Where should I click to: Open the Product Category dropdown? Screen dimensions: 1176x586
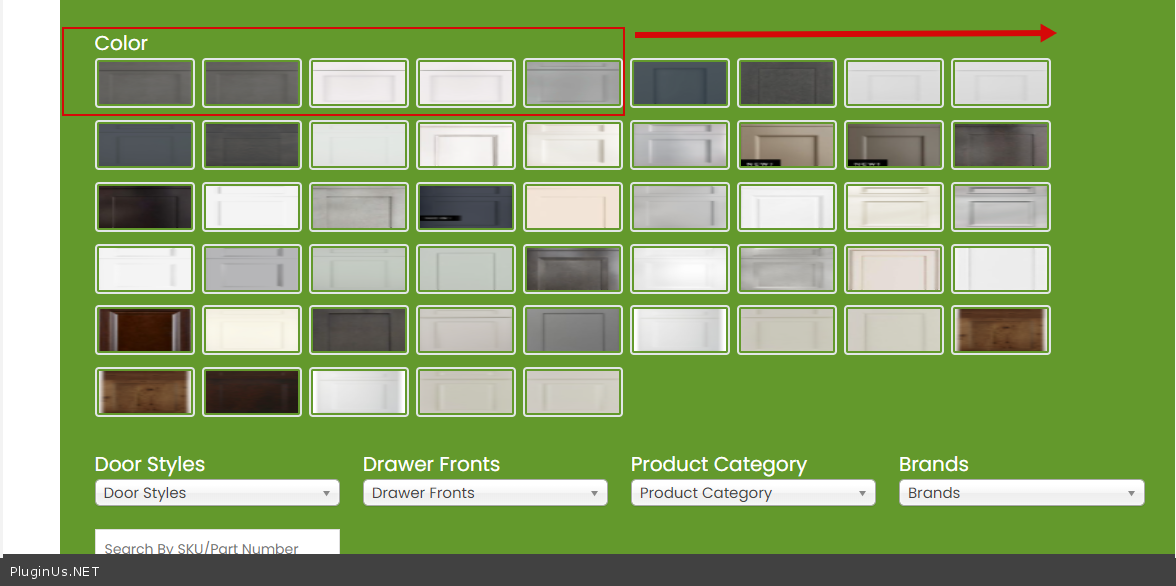753,493
